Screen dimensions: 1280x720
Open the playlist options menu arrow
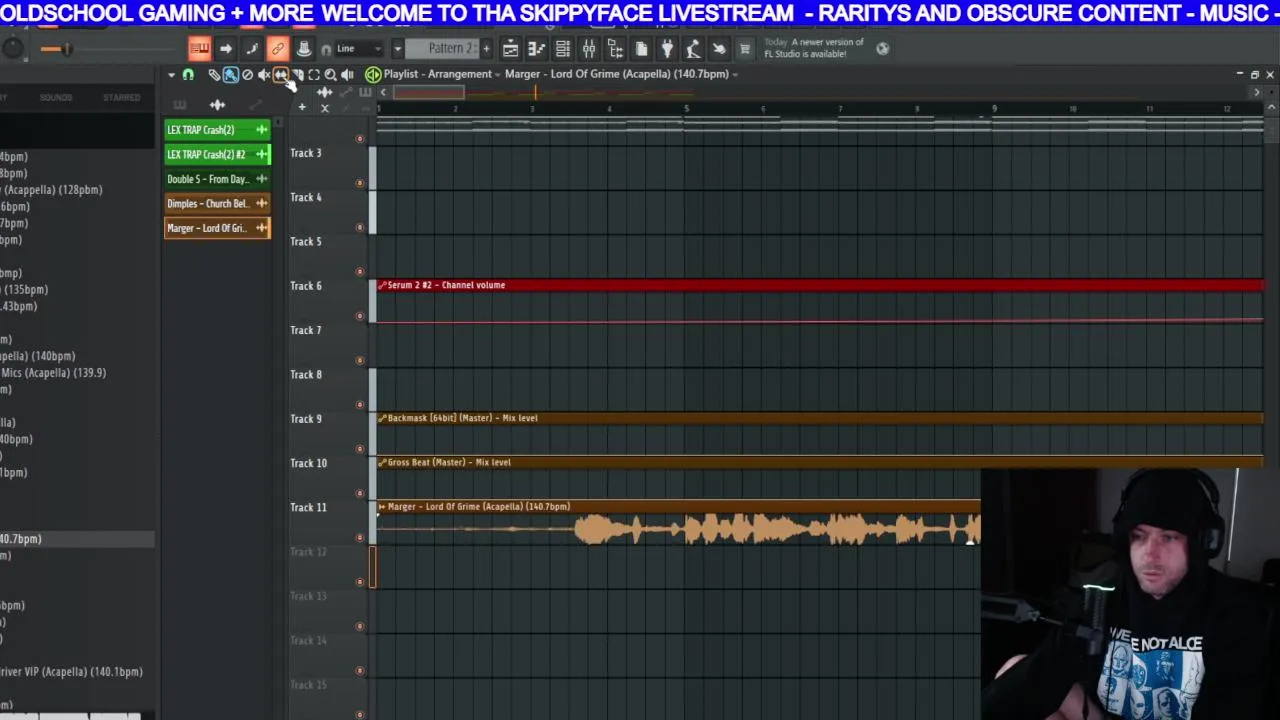point(172,75)
